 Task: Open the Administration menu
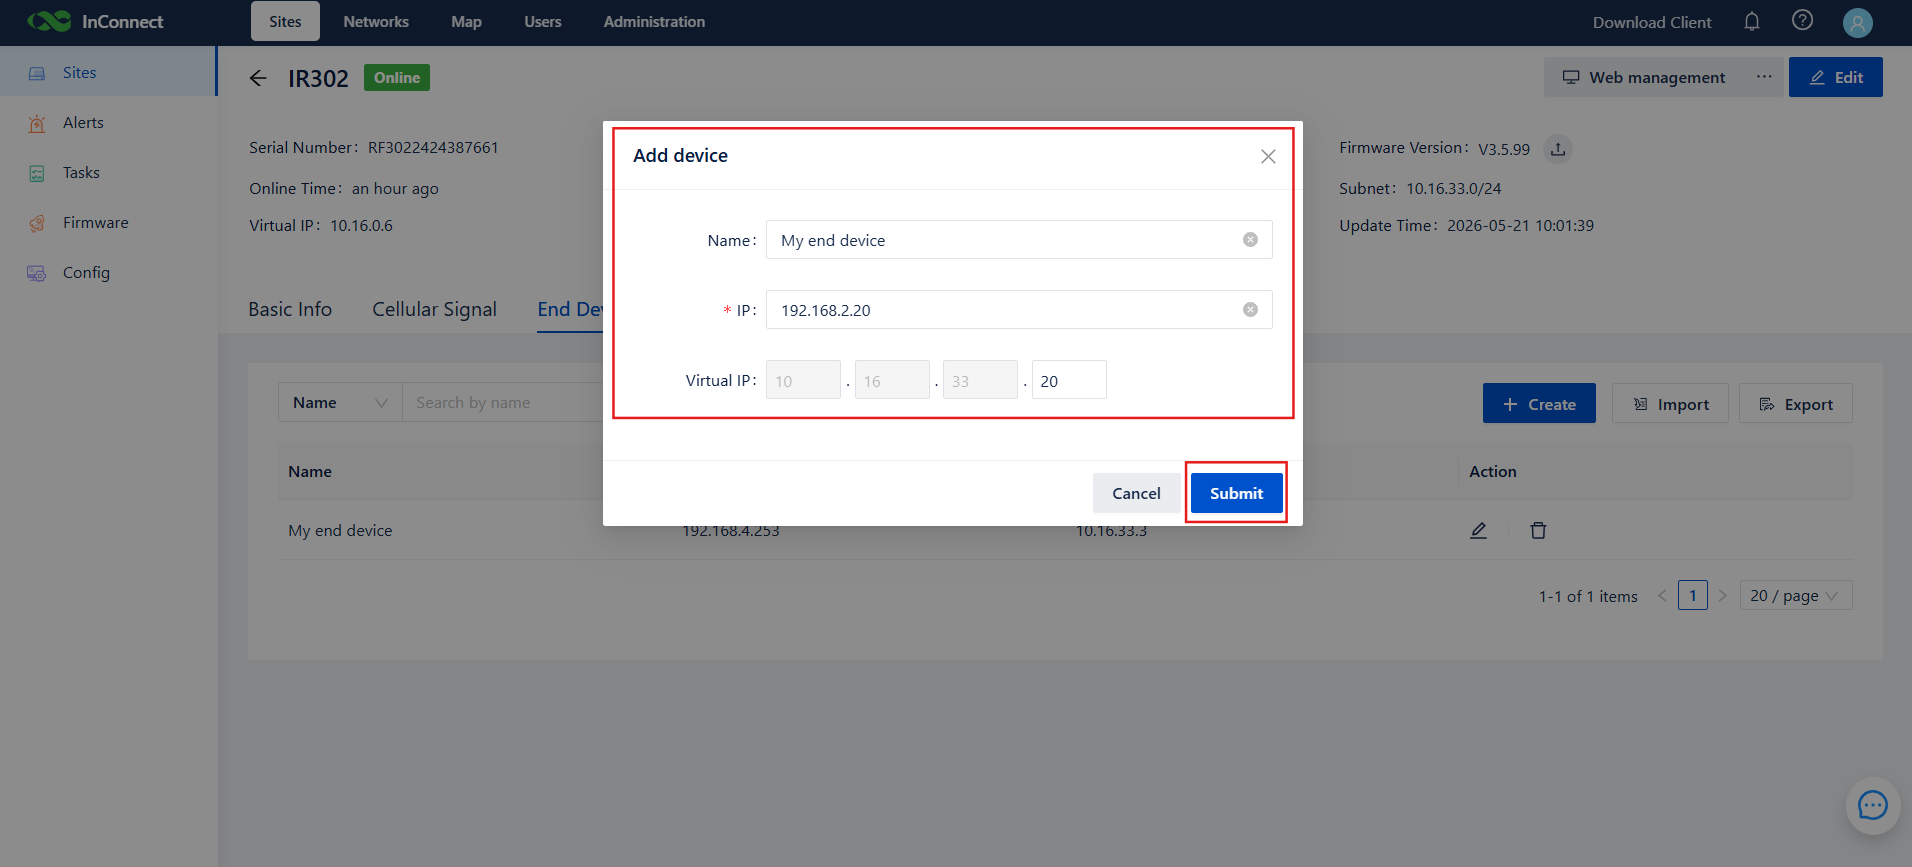(x=654, y=21)
